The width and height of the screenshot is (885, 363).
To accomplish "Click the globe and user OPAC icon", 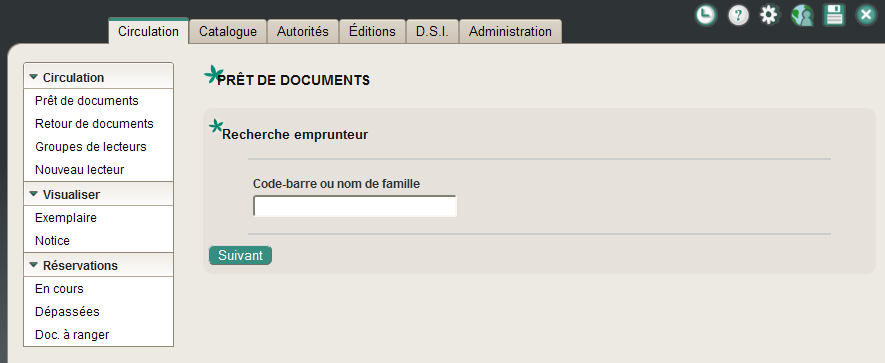I will 802,15.
